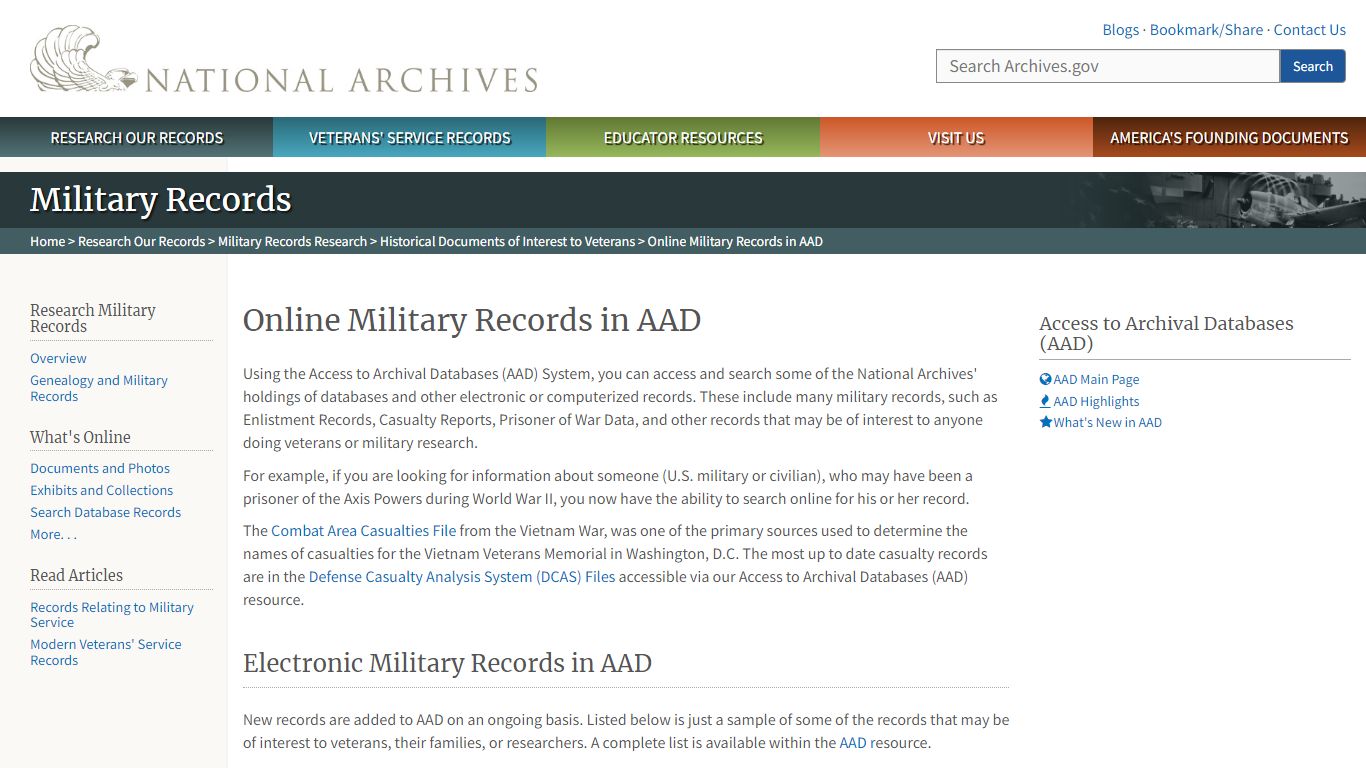
Task: Click the Access to Archival Databases (AAD) heading
Action: click(x=1166, y=333)
